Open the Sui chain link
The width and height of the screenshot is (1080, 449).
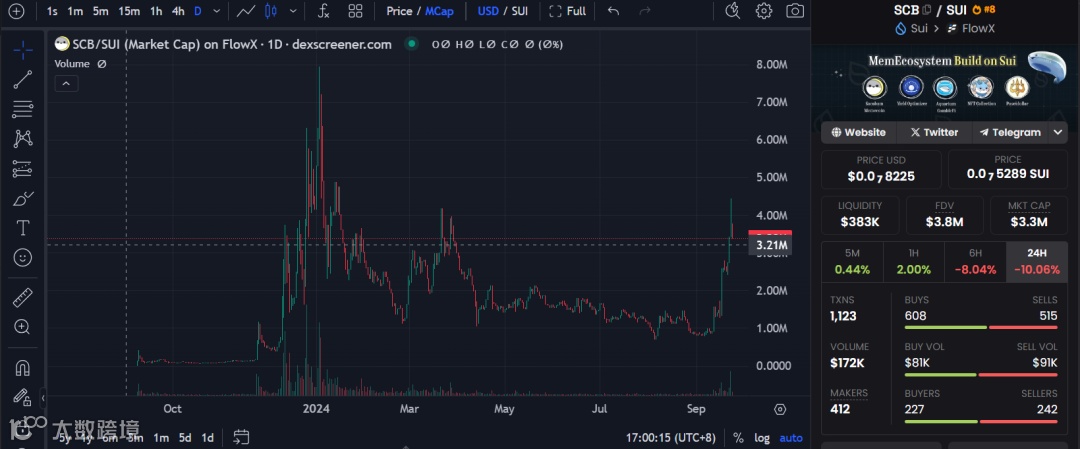pos(911,28)
